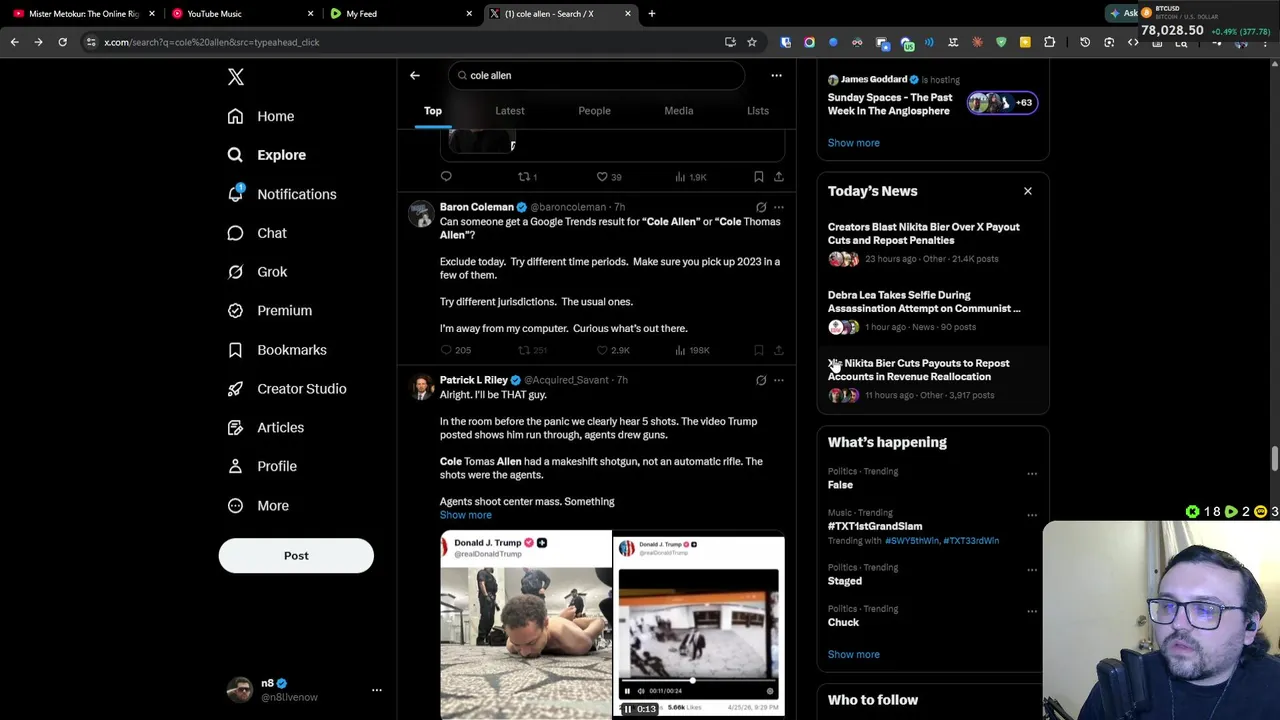The image size is (1280, 720).
Task: Open Patrick L Riley's profile name
Action: pos(474,380)
